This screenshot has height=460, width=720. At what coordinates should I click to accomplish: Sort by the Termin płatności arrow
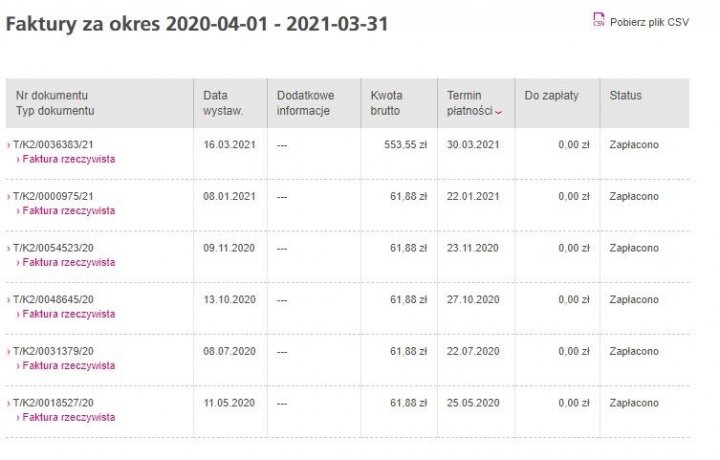[x=498, y=112]
